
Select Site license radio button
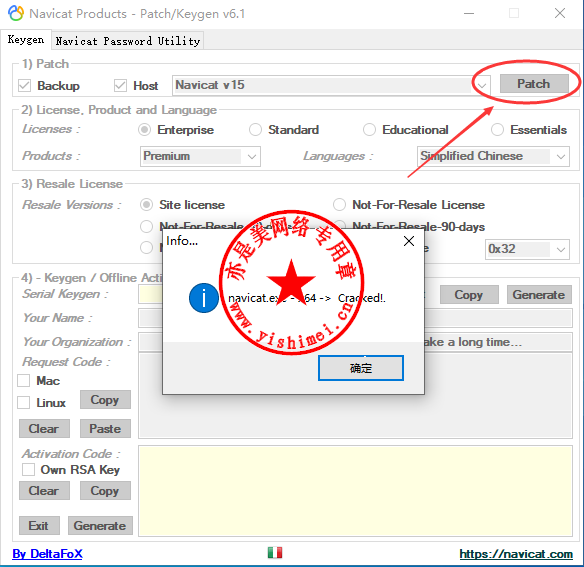click(146, 205)
